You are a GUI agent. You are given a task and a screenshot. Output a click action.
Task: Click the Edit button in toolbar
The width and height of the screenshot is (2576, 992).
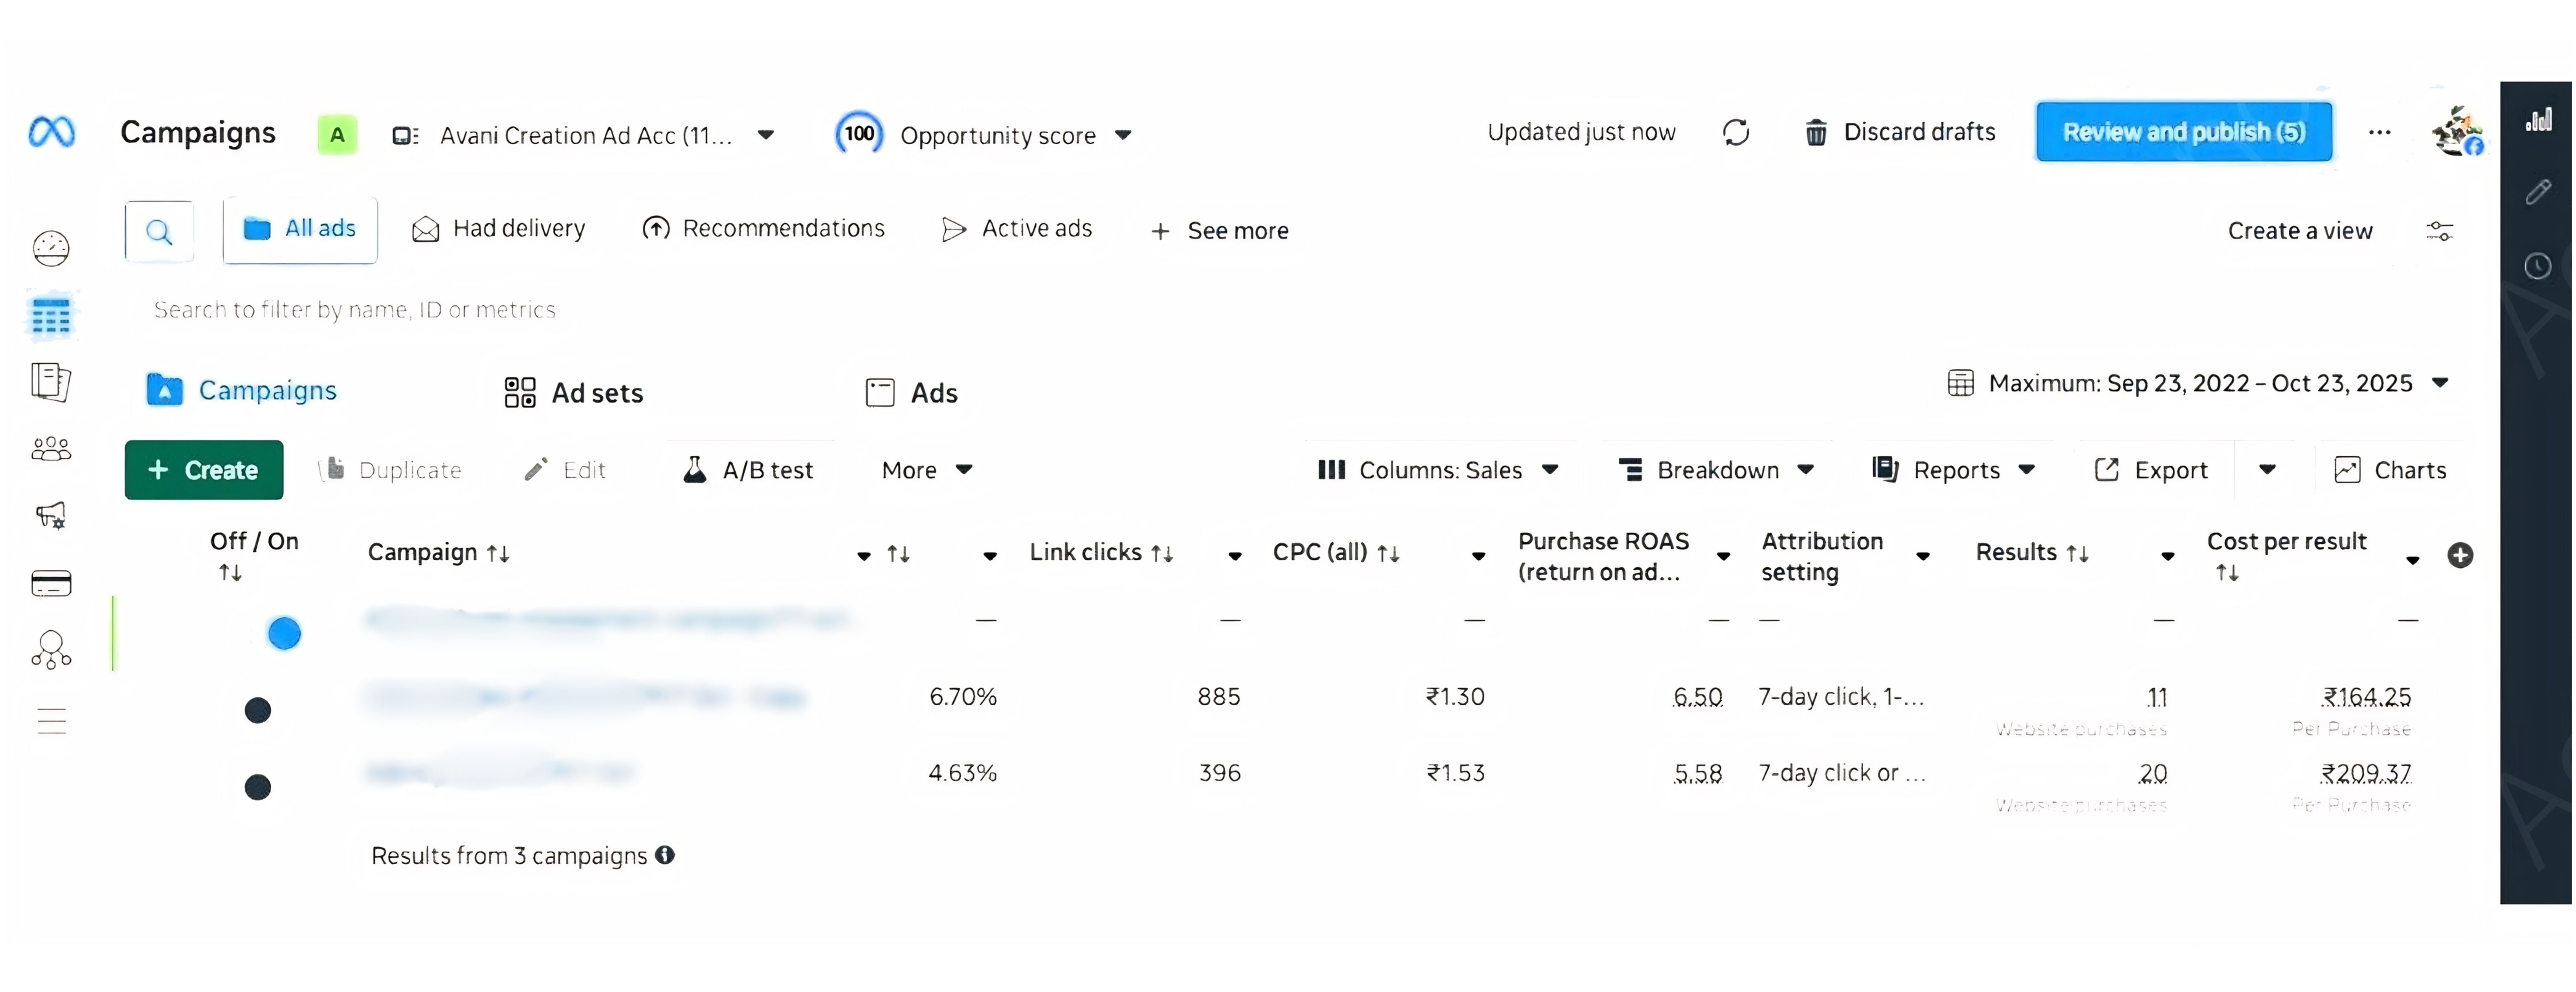pyautogui.click(x=565, y=470)
